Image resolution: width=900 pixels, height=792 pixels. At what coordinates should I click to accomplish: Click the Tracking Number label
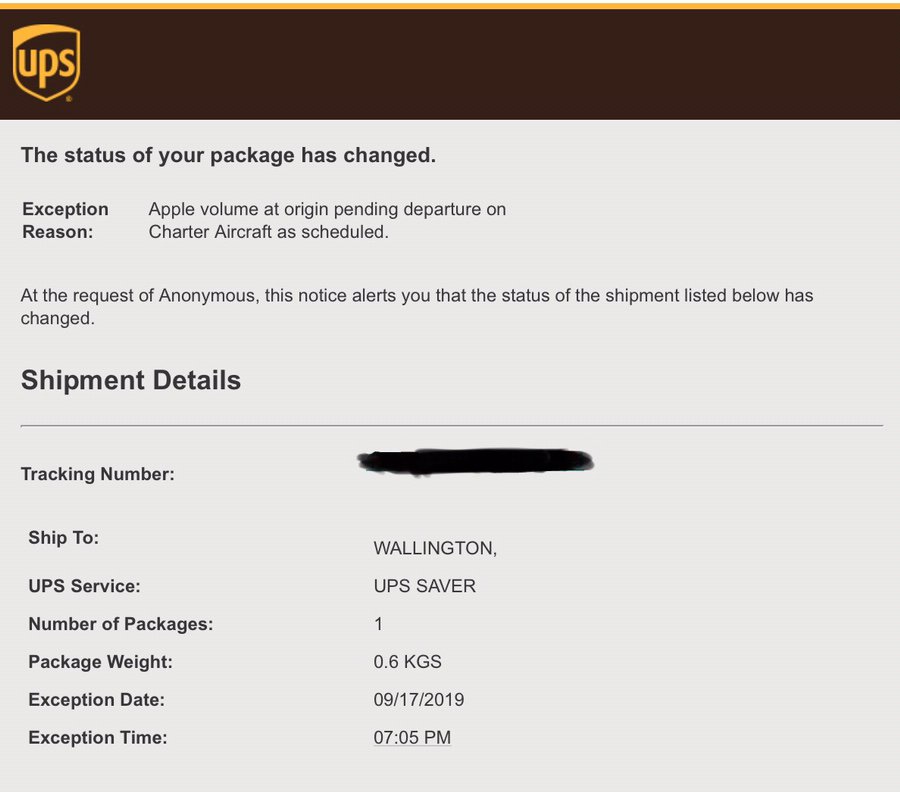[x=98, y=474]
